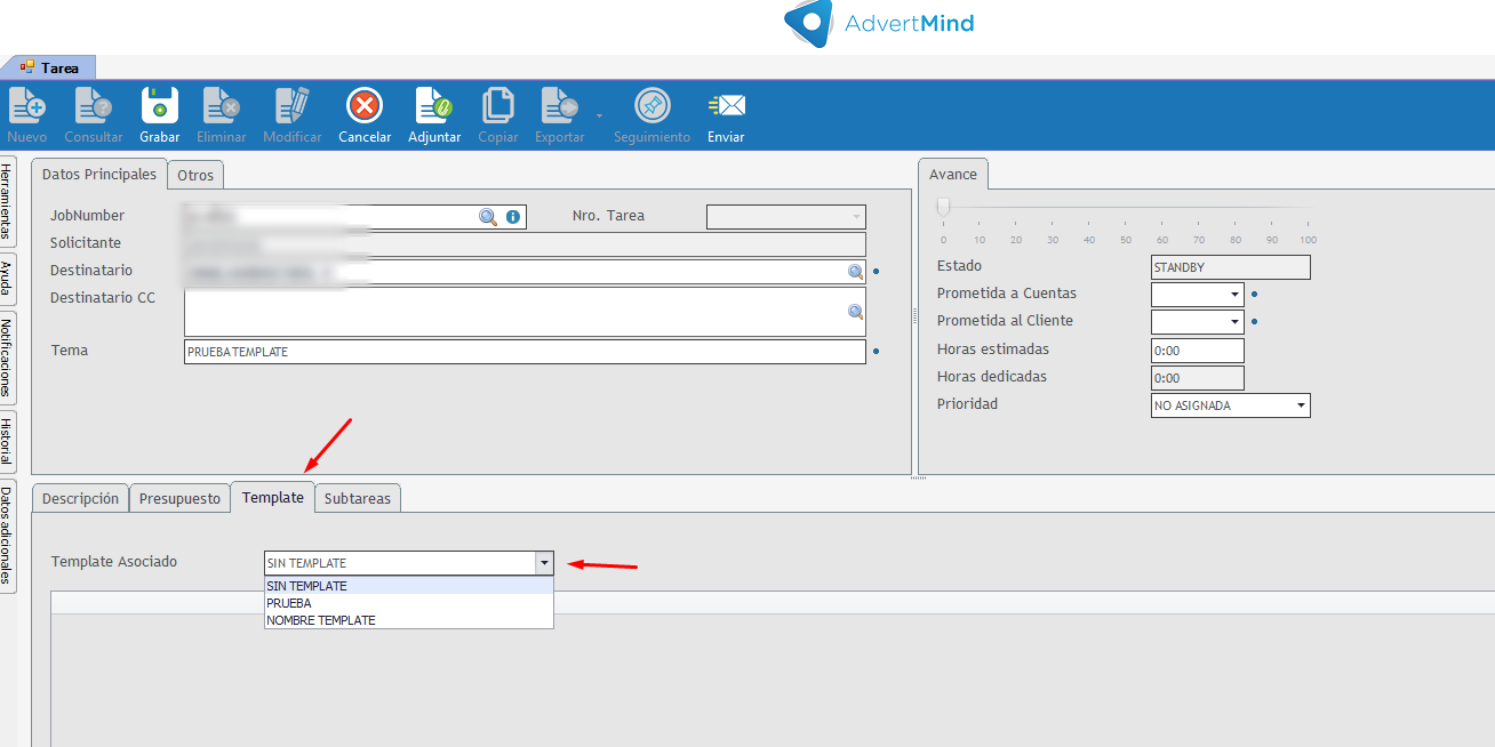Click the Copiar toolbar icon

(x=498, y=105)
